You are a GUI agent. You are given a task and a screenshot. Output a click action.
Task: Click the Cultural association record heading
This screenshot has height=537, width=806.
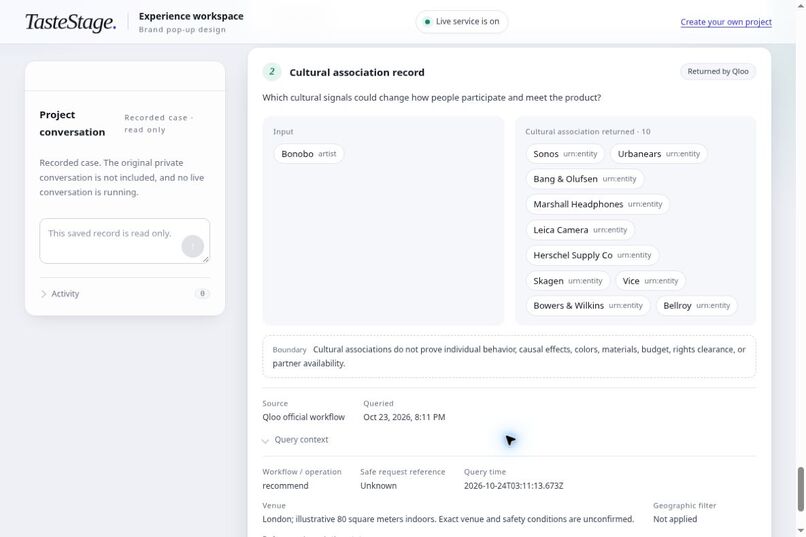(357, 72)
